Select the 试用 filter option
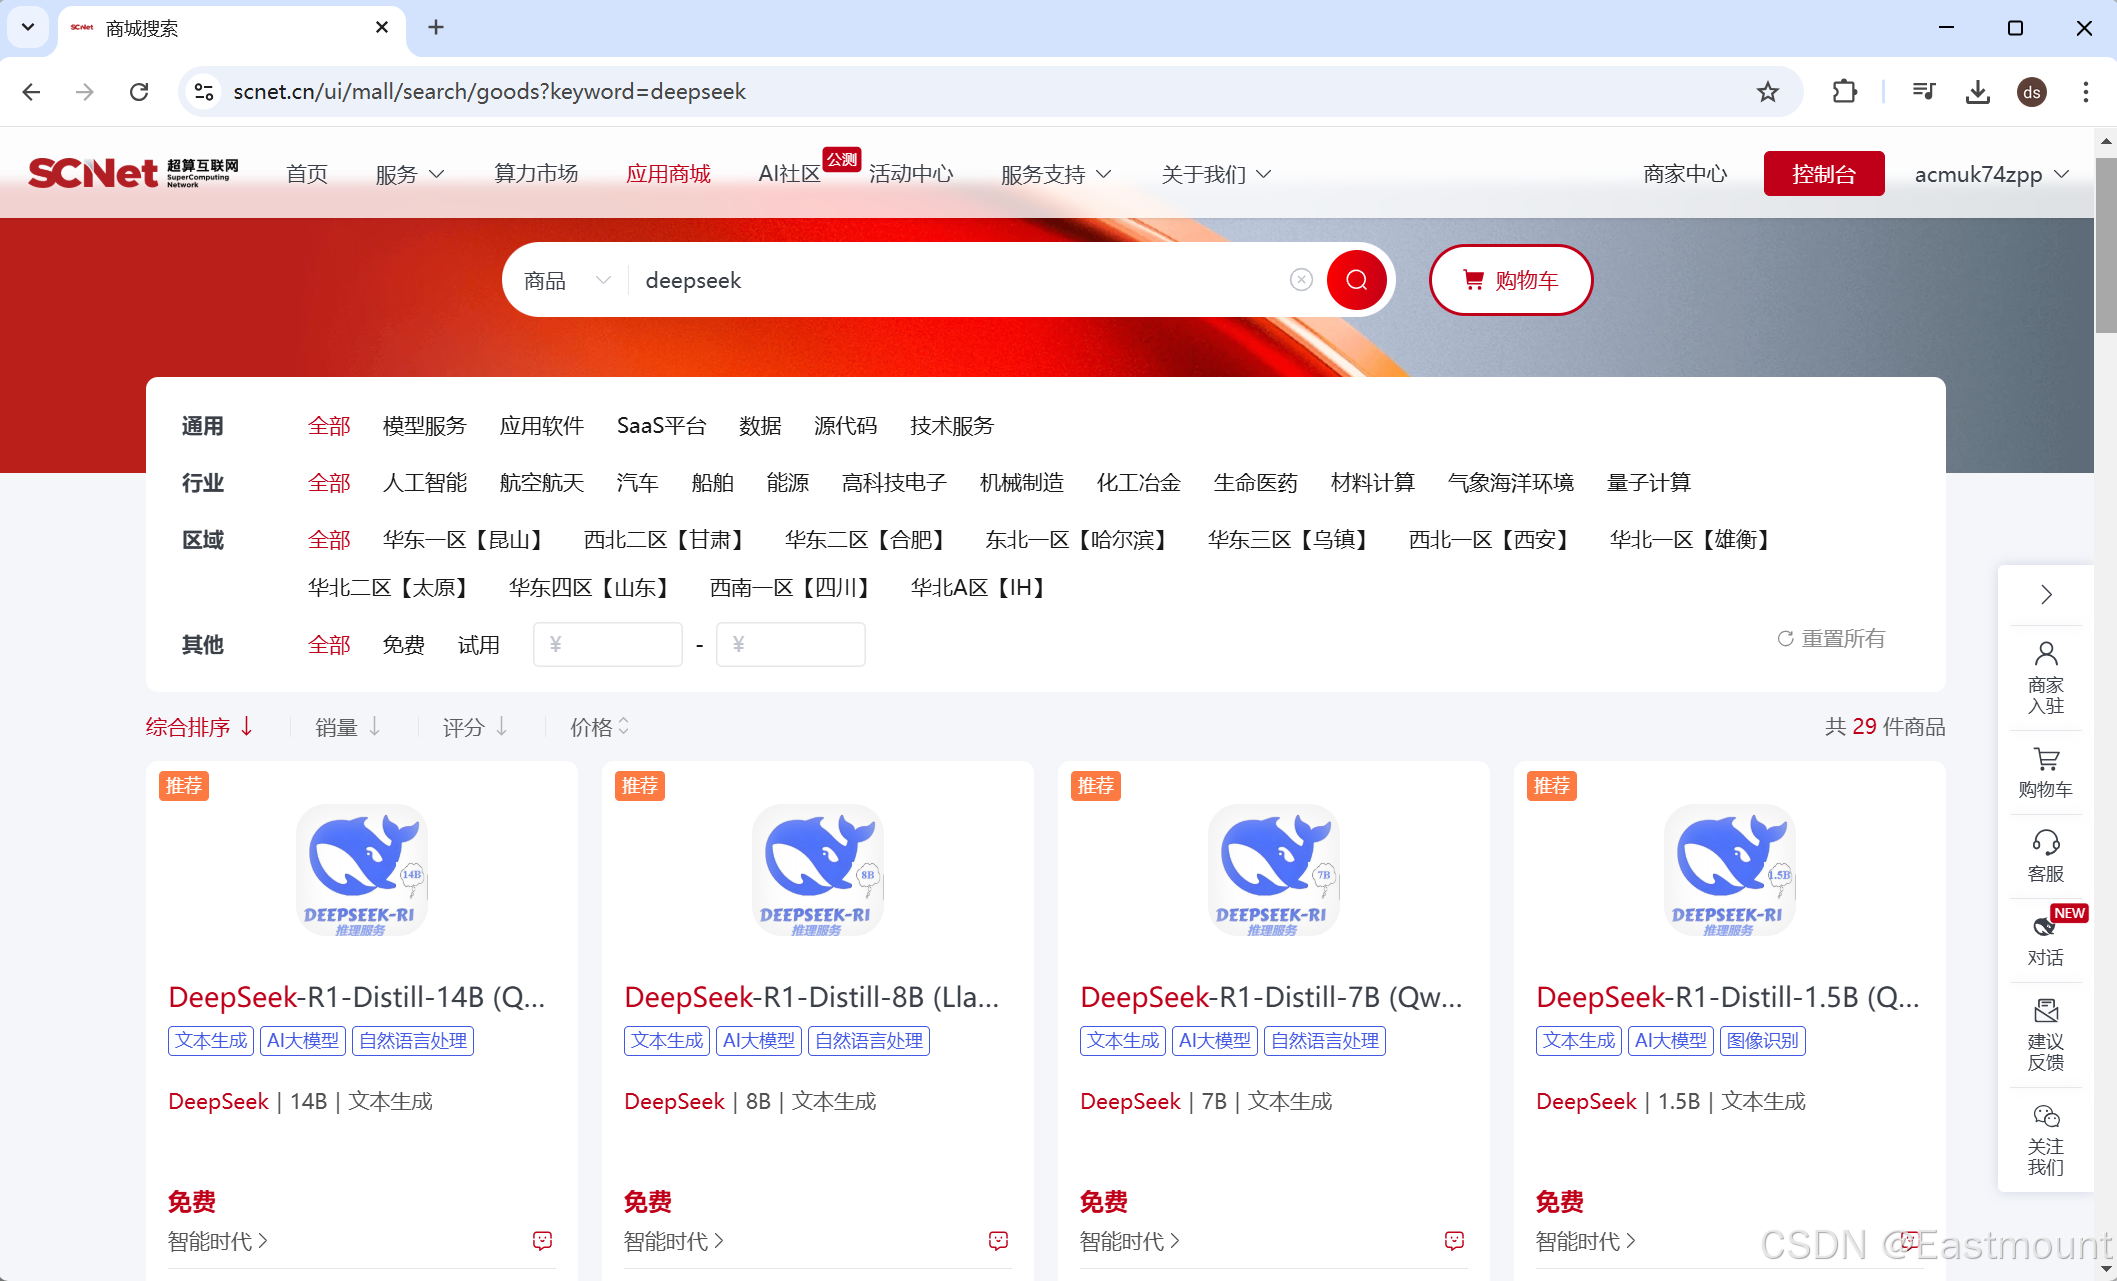2117x1281 pixels. click(478, 645)
